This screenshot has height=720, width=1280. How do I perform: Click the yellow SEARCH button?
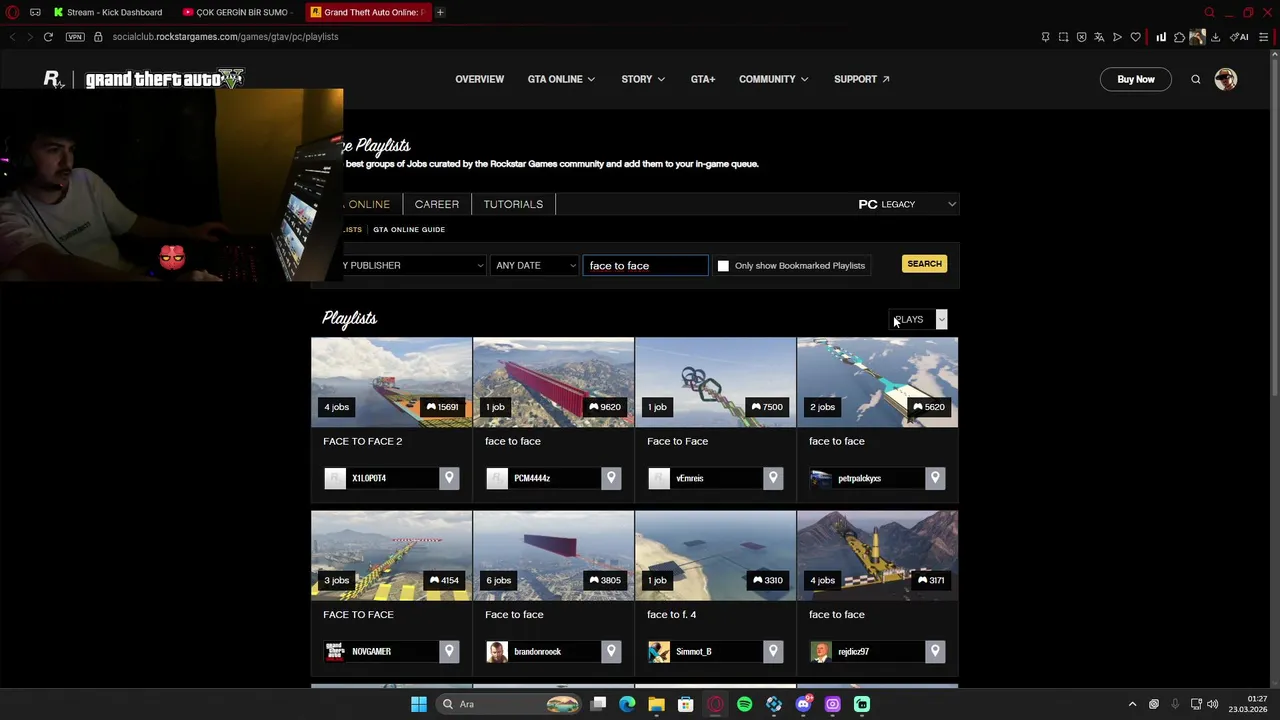click(924, 264)
